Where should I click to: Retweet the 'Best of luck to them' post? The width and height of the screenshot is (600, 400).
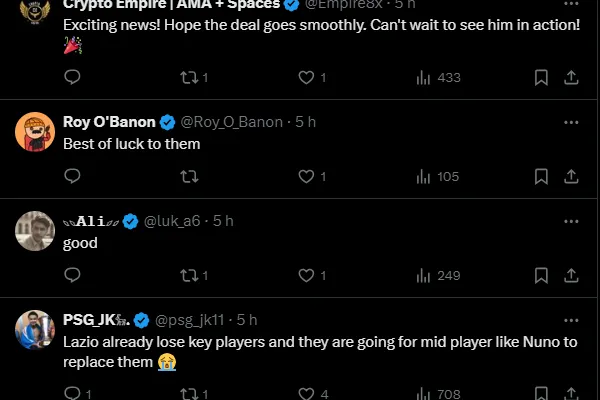(189, 176)
